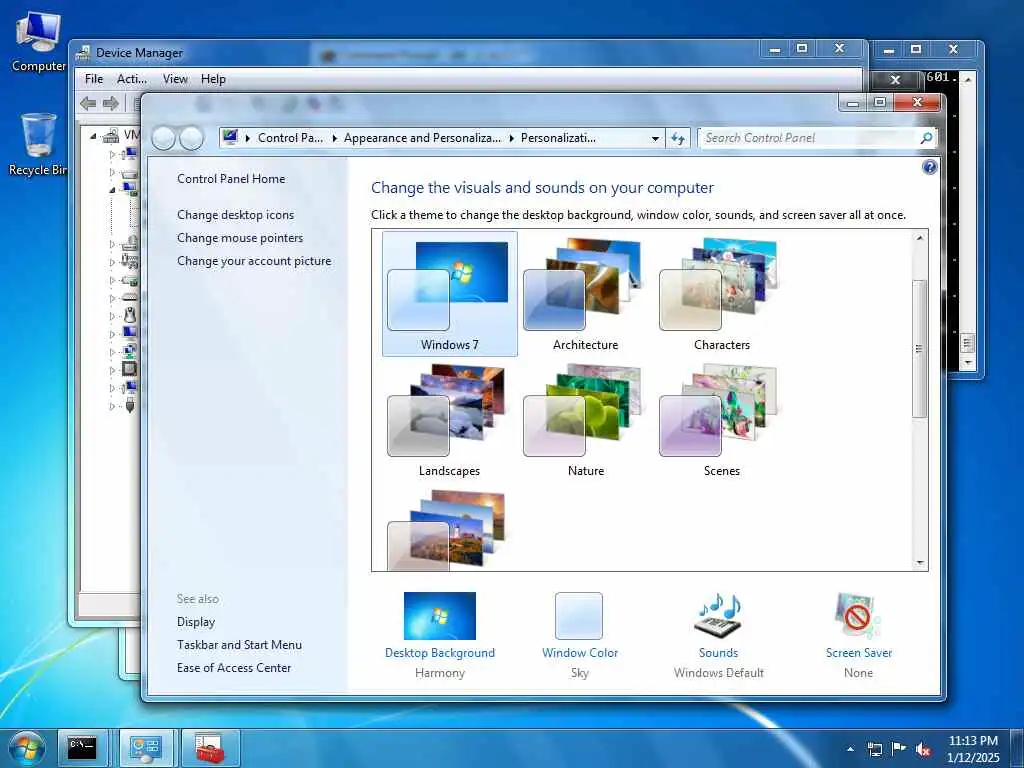Select the Windows 7 theme

pos(449,293)
